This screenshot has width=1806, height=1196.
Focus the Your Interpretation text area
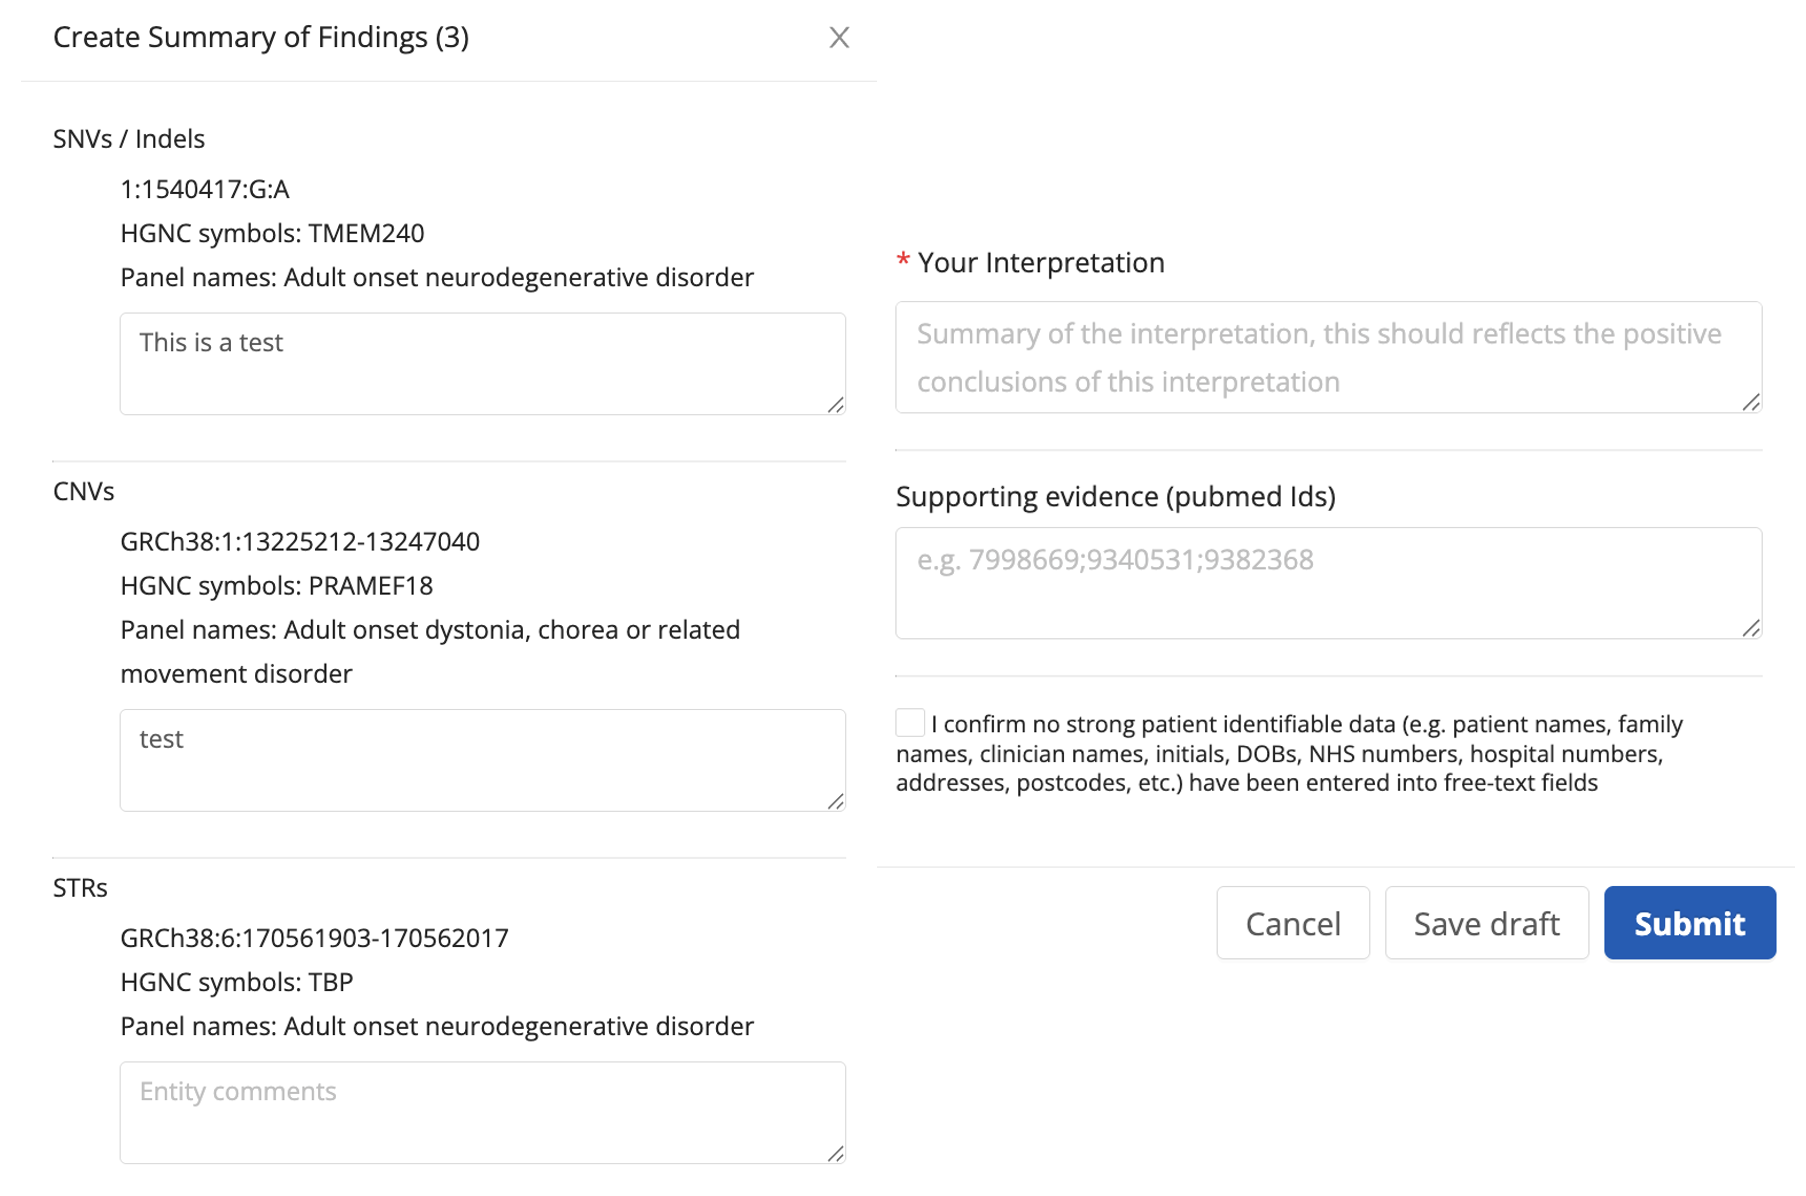(x=1327, y=357)
